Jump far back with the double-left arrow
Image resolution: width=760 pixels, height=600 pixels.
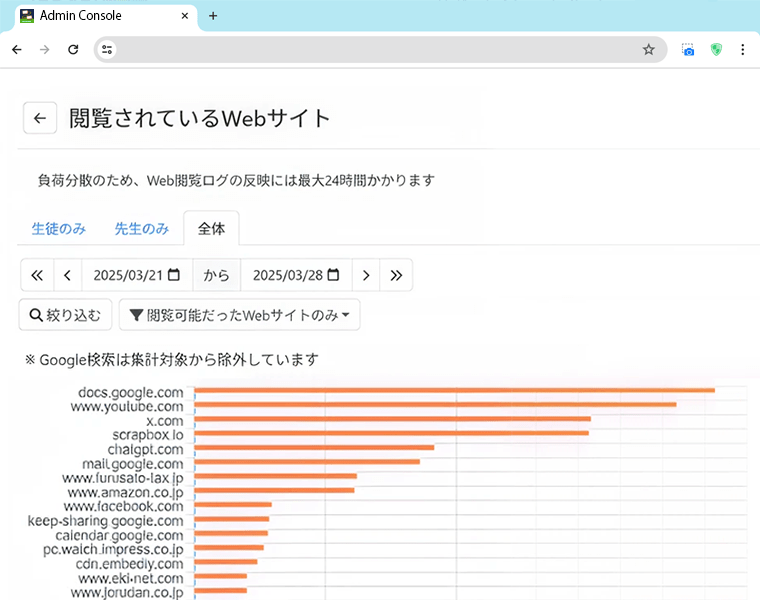(x=37, y=275)
